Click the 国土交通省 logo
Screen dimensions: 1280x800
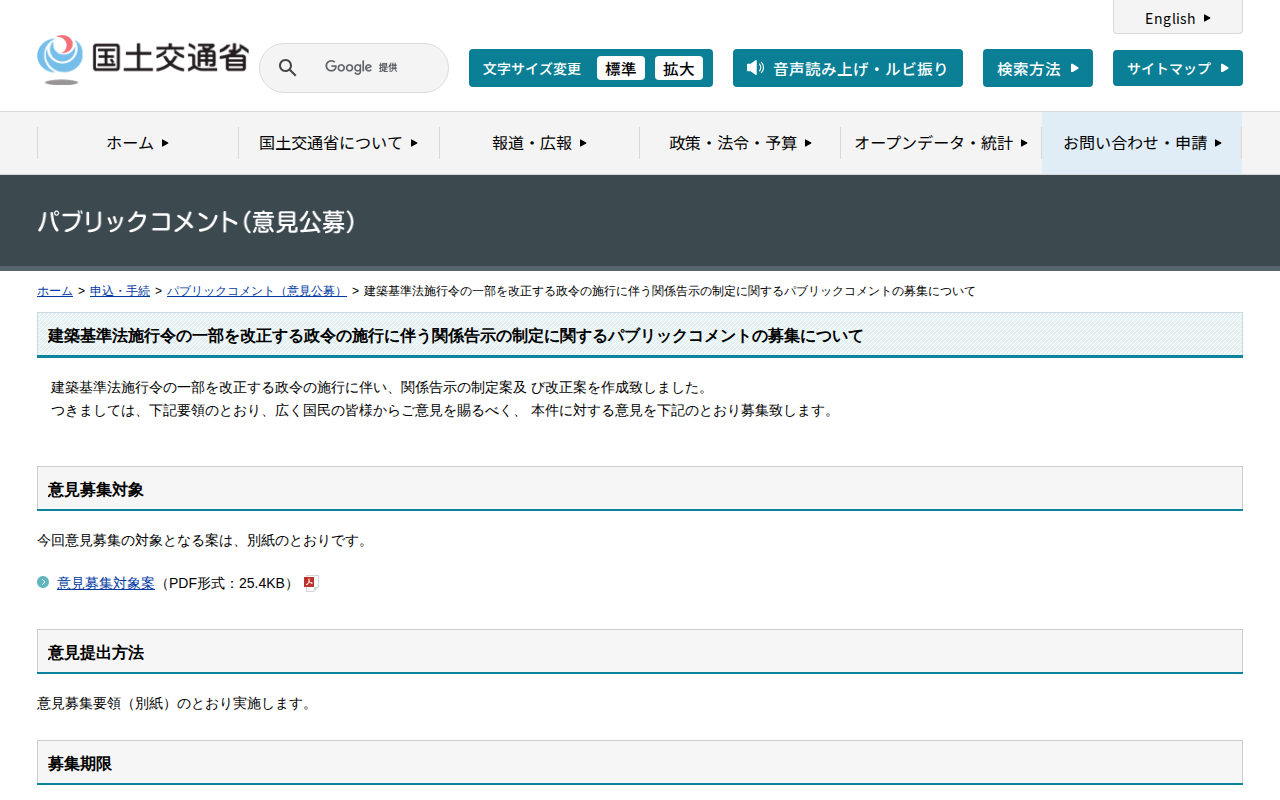(142, 59)
